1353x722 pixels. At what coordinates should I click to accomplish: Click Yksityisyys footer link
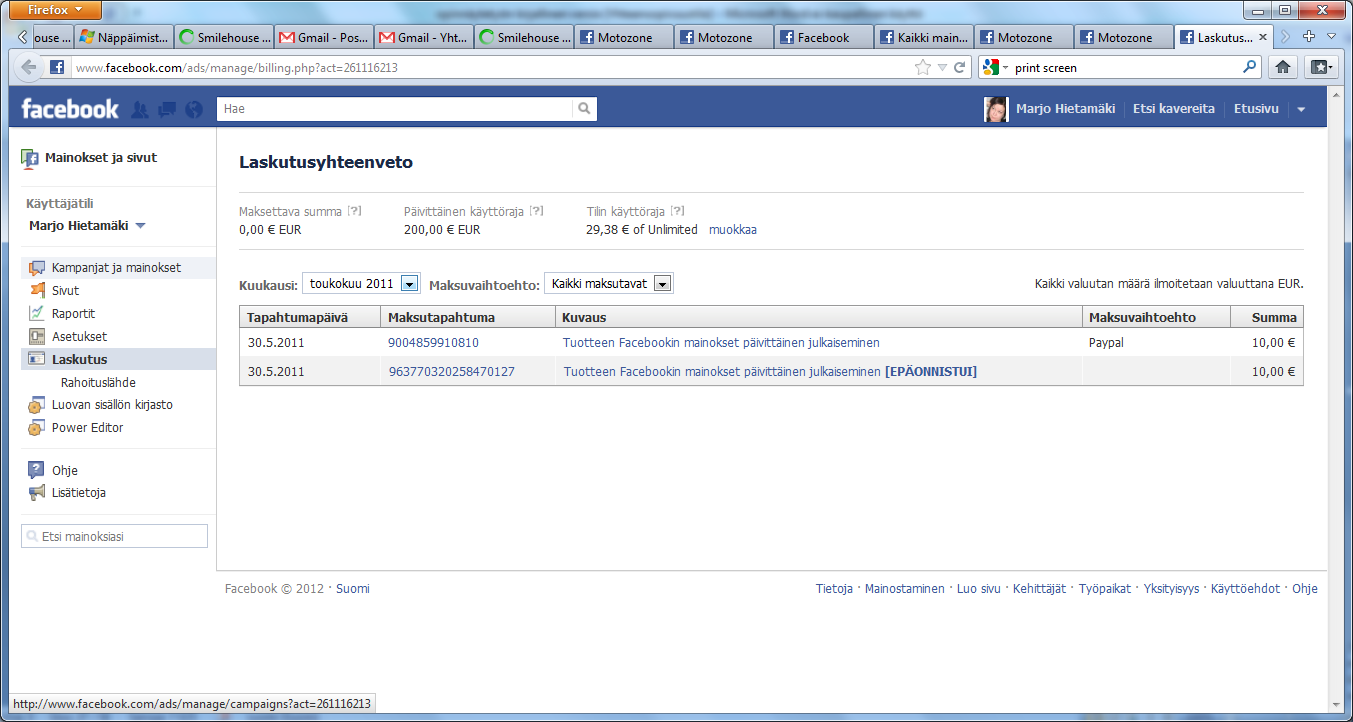tap(1171, 589)
